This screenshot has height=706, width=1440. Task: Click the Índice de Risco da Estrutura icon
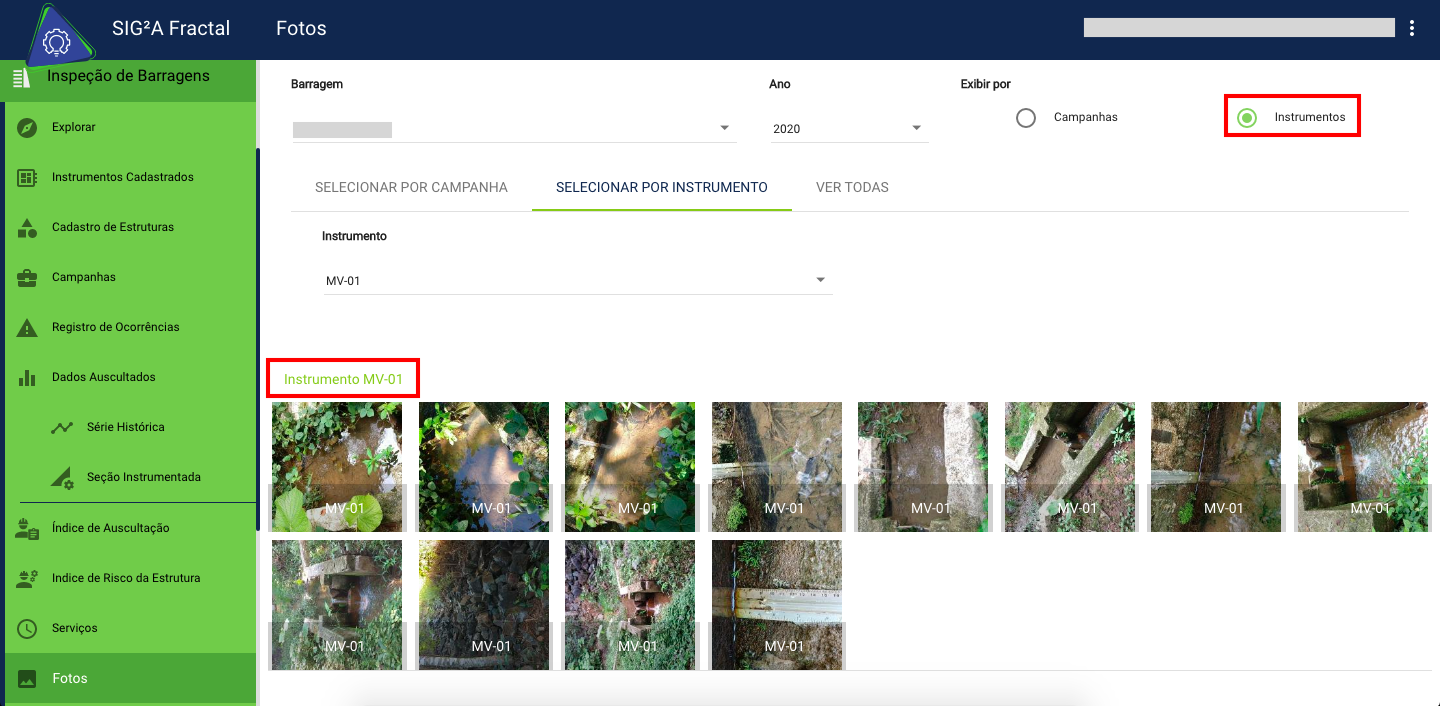(27, 578)
